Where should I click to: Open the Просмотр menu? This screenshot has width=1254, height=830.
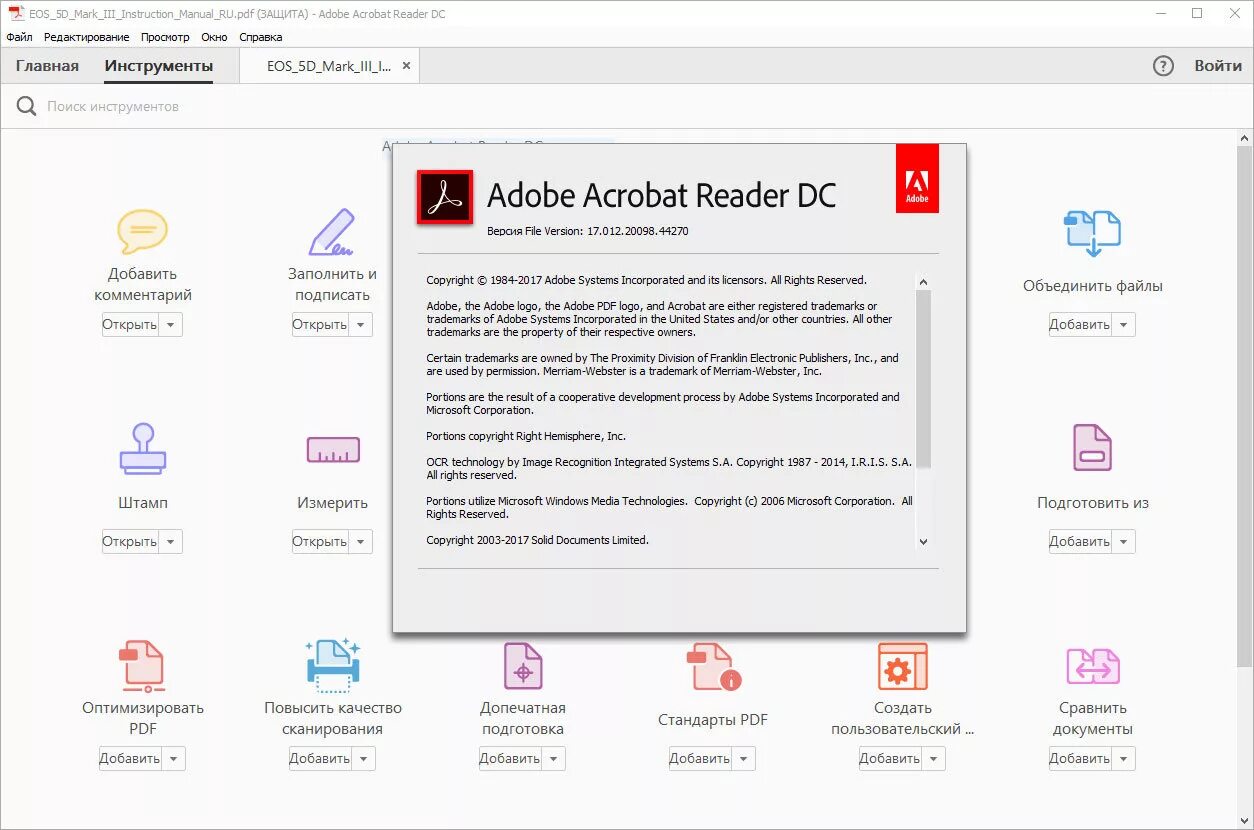[165, 37]
